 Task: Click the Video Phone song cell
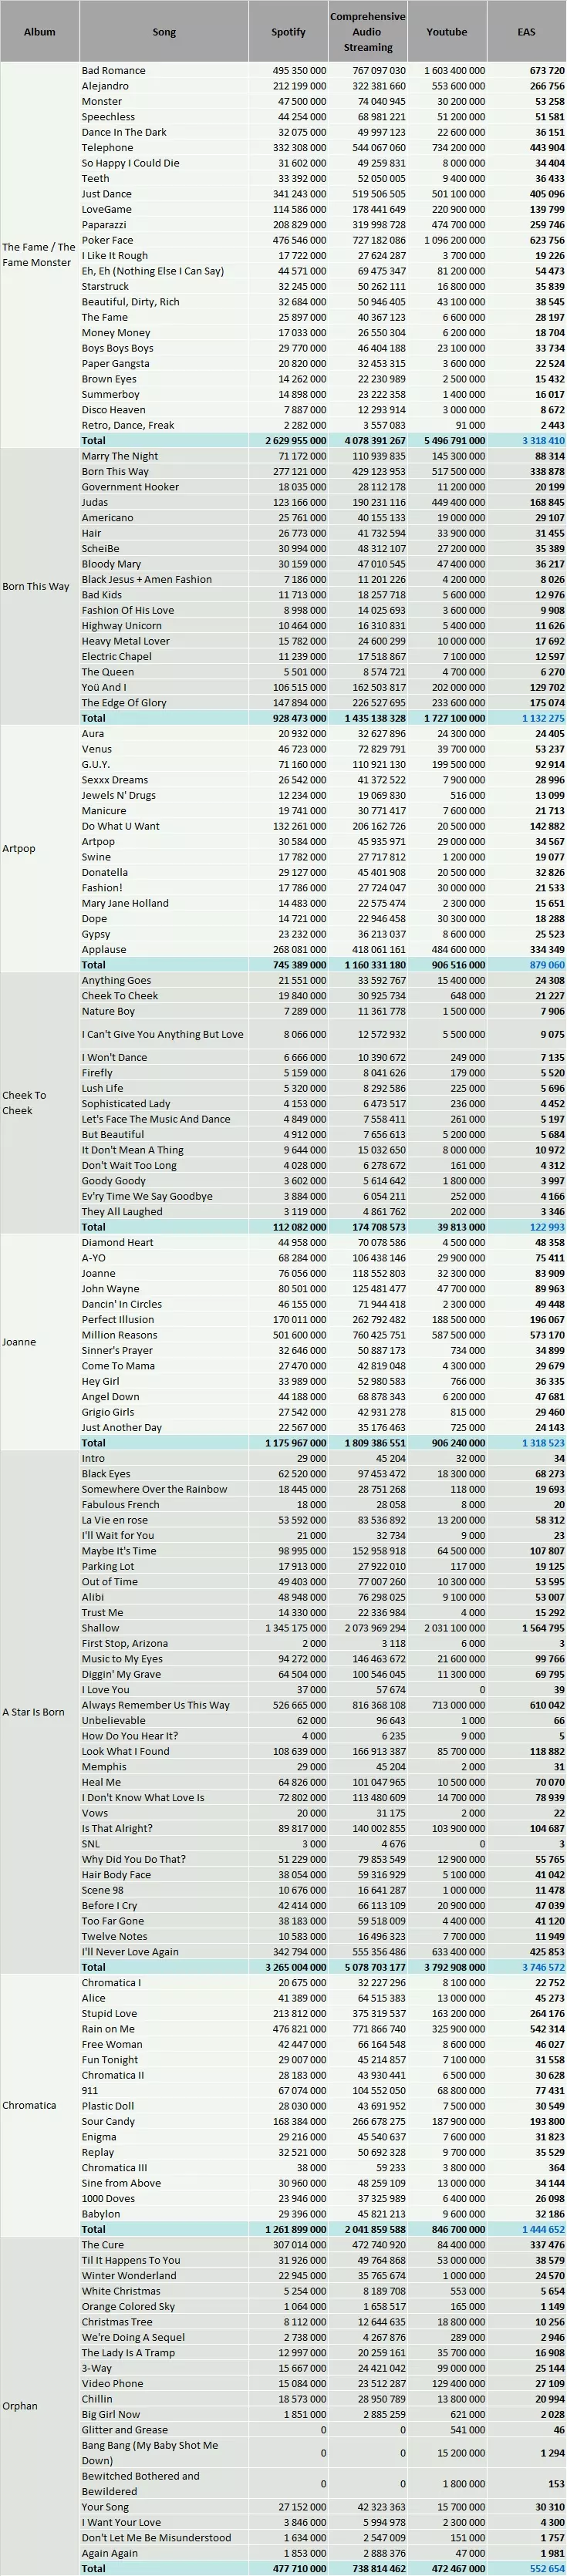point(164,2383)
